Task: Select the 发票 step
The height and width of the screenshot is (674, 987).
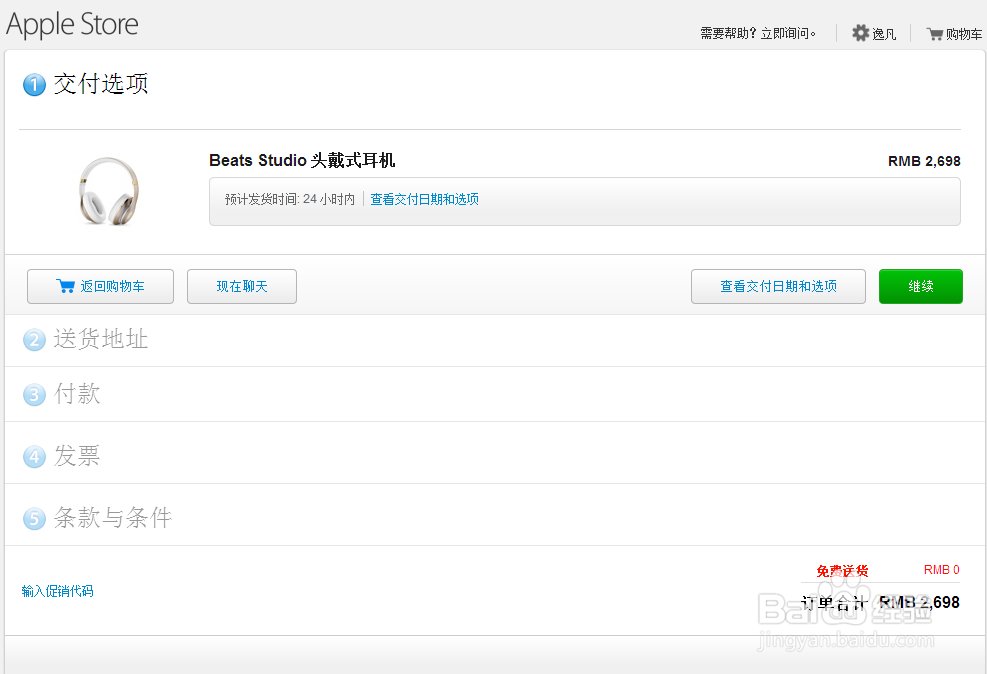Action: tap(77, 456)
